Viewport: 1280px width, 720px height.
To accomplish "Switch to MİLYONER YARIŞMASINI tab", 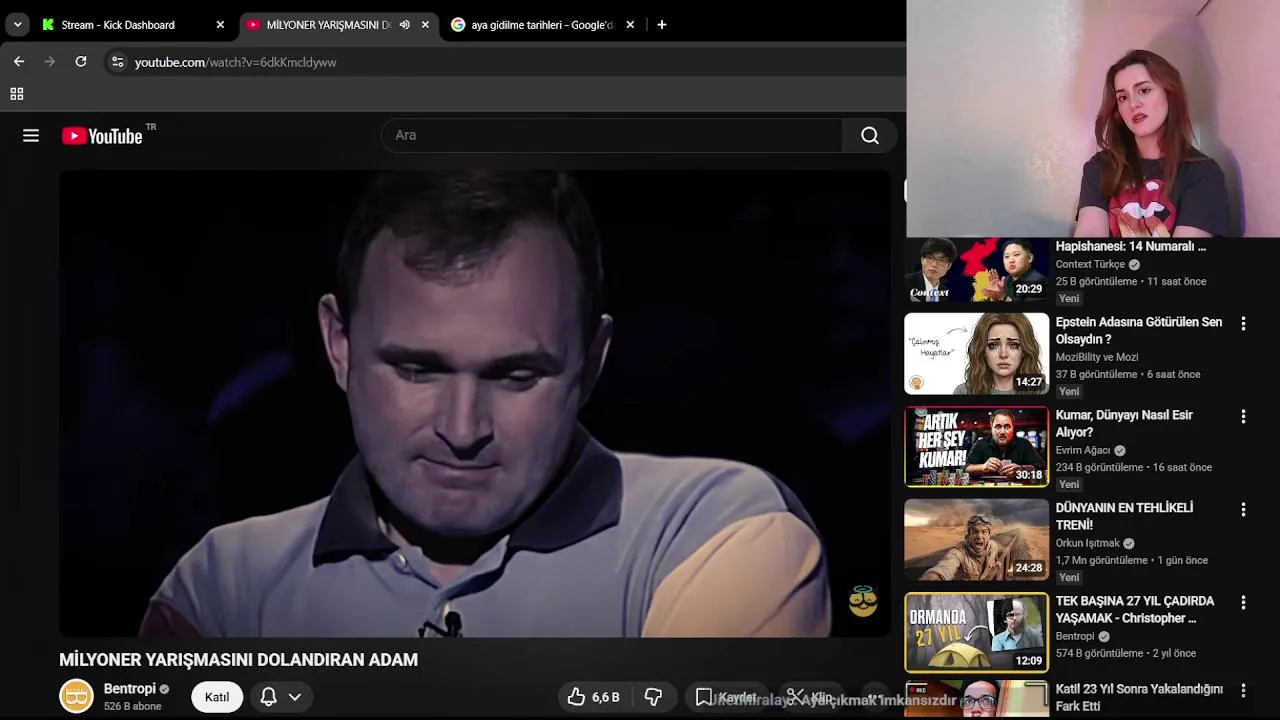I will (328, 25).
